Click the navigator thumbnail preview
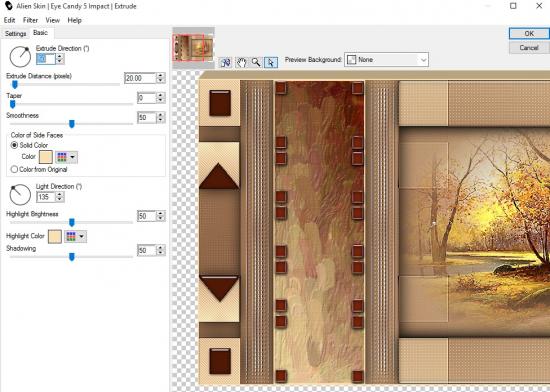Viewport: 550px width, 392px height. [193, 47]
